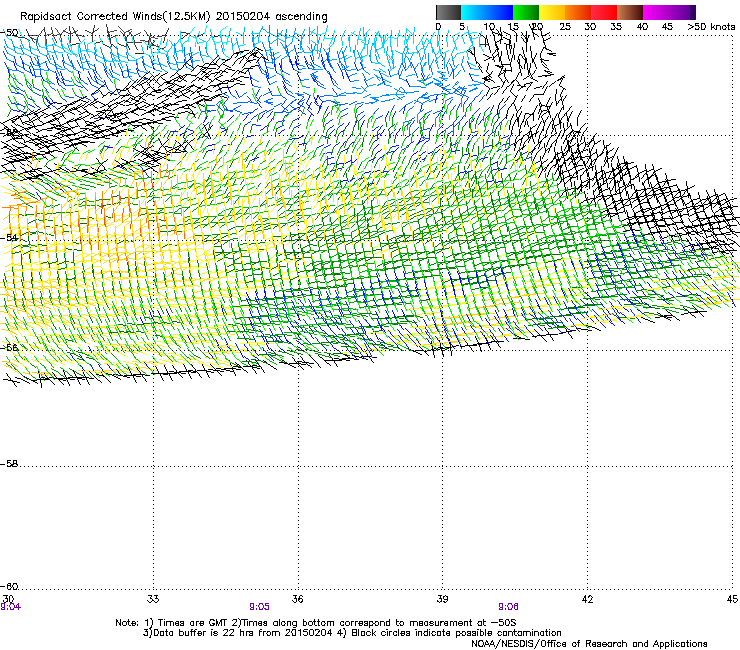Click the NOAA/NESDIS Office of Research credit
Screen dimensions: 740x650
[x=589, y=644]
